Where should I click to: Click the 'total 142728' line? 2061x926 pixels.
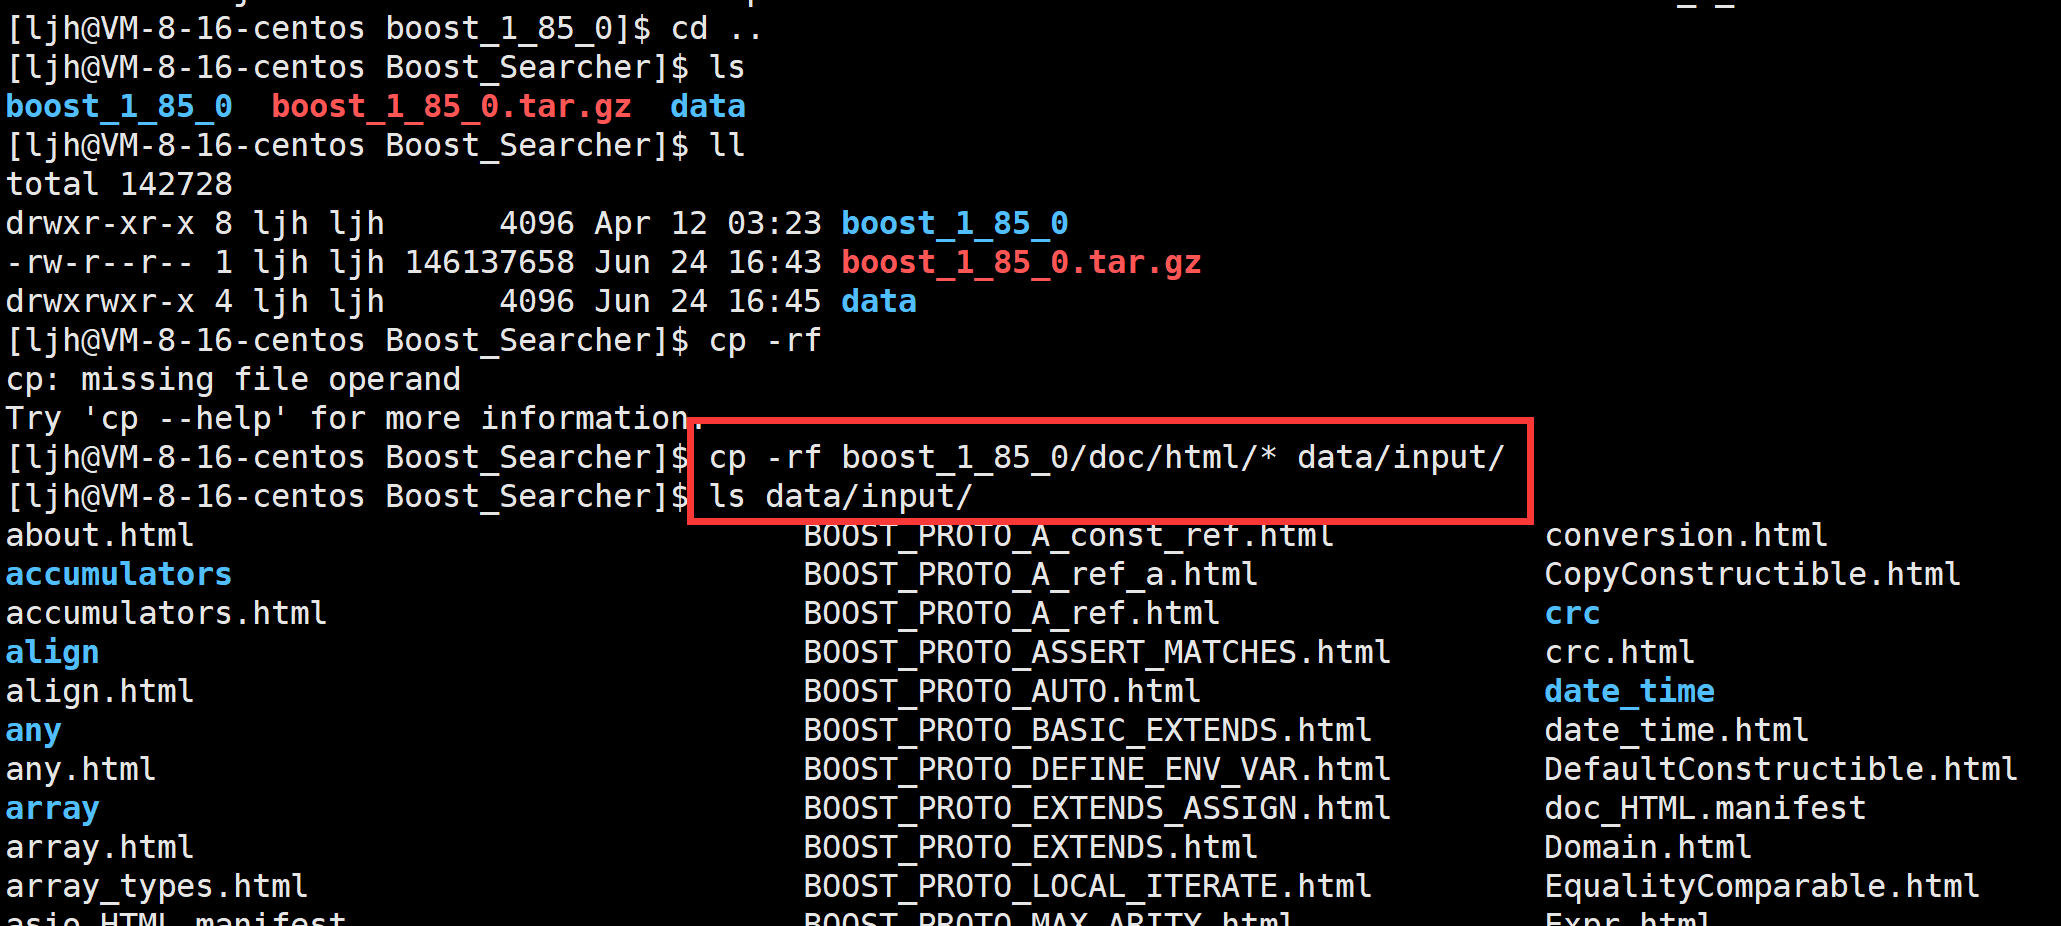pyautogui.click(x=119, y=184)
